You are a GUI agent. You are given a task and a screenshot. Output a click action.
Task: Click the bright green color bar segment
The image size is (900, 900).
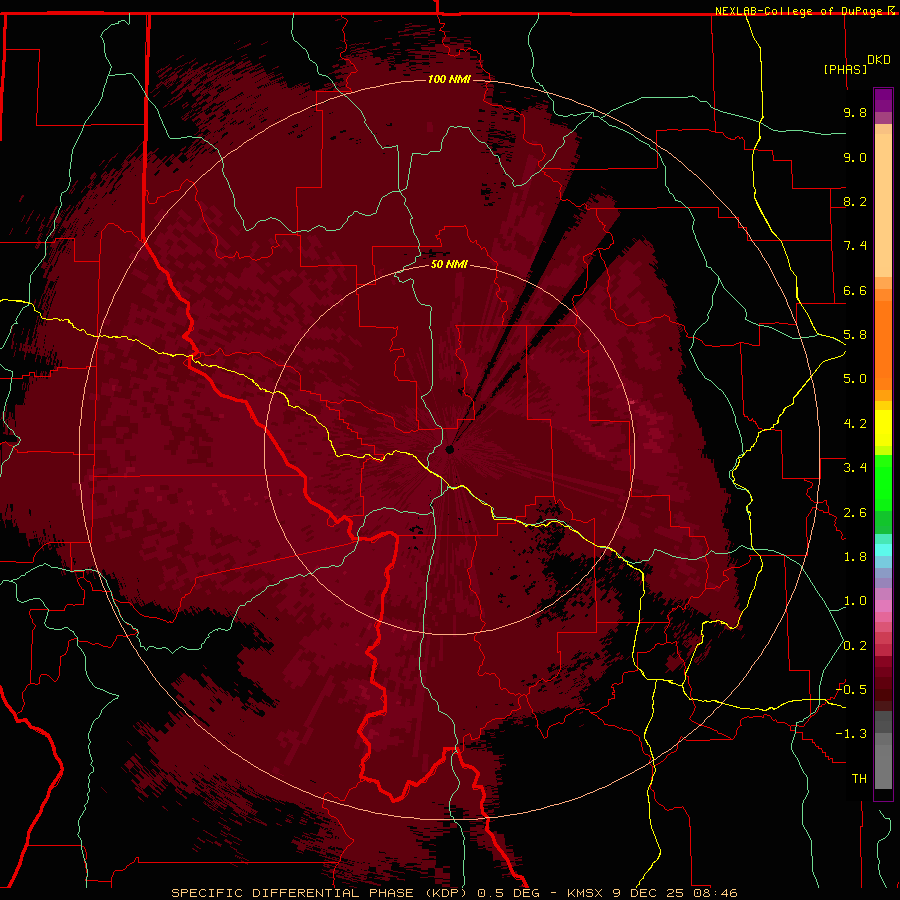point(883,482)
